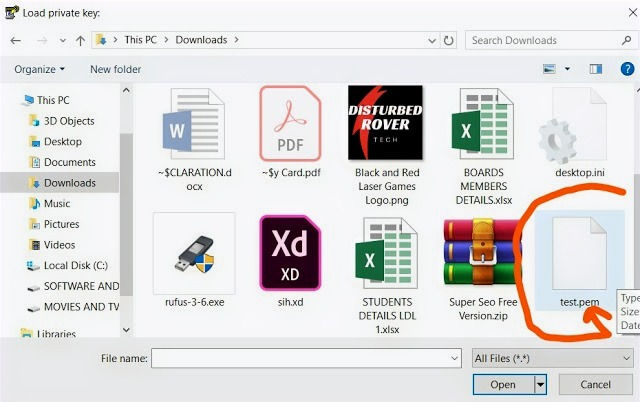Screen dimensions: 640x402
Task: Select the rufus-3-6.exe USB icon
Action: tap(194, 253)
